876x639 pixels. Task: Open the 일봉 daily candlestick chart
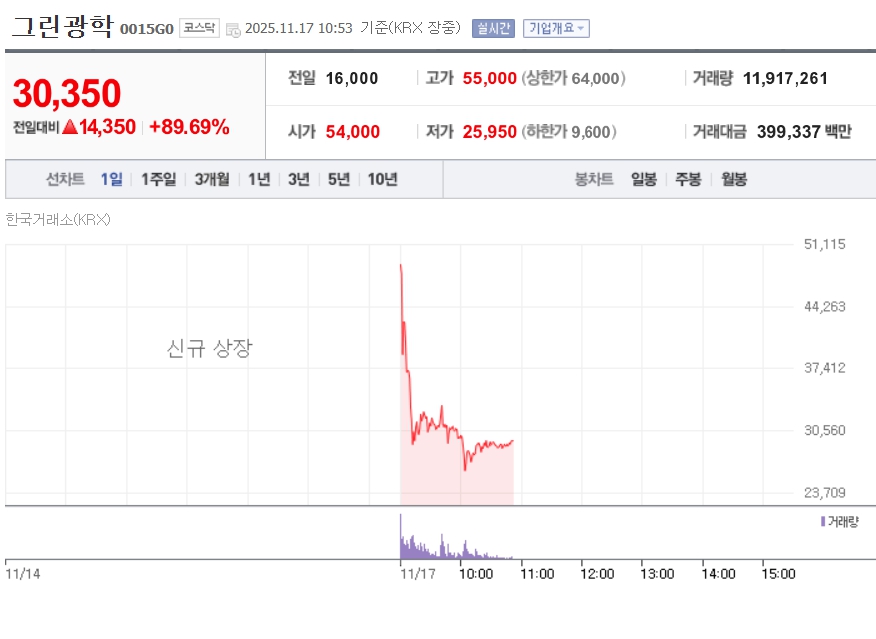pyautogui.click(x=643, y=179)
